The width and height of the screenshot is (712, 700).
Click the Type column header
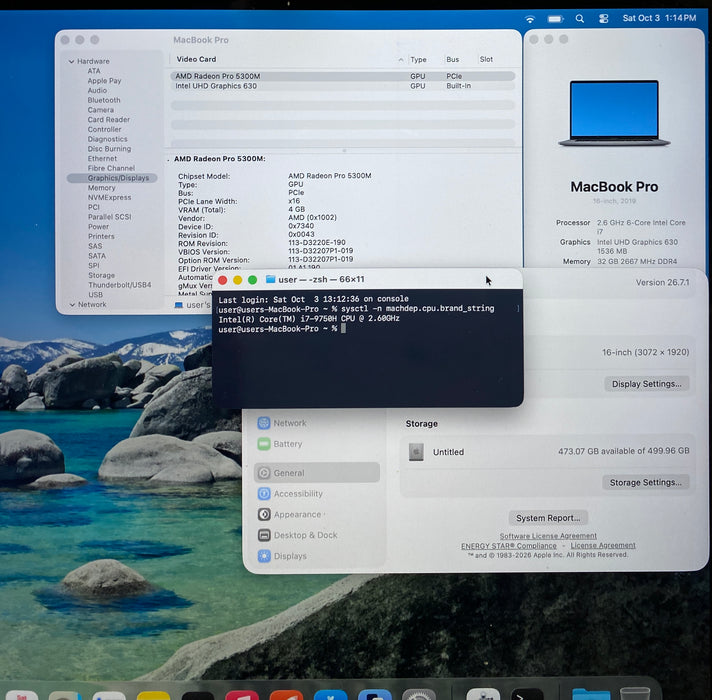click(x=418, y=59)
